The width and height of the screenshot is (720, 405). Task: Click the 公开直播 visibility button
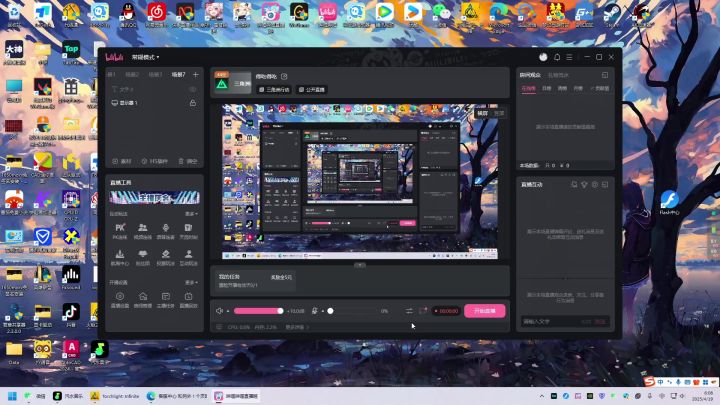click(312, 90)
